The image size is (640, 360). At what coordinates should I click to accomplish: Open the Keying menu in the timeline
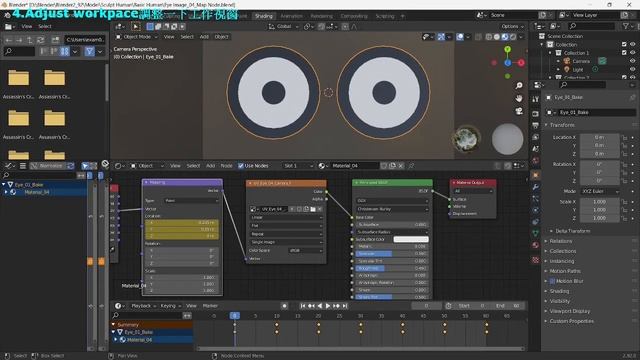pos(170,306)
